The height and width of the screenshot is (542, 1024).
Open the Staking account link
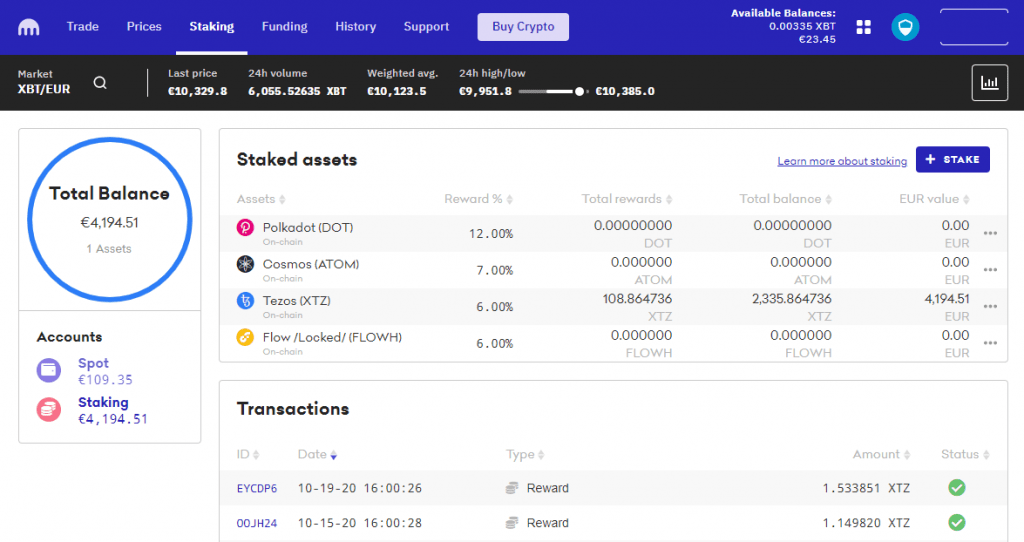(x=103, y=402)
